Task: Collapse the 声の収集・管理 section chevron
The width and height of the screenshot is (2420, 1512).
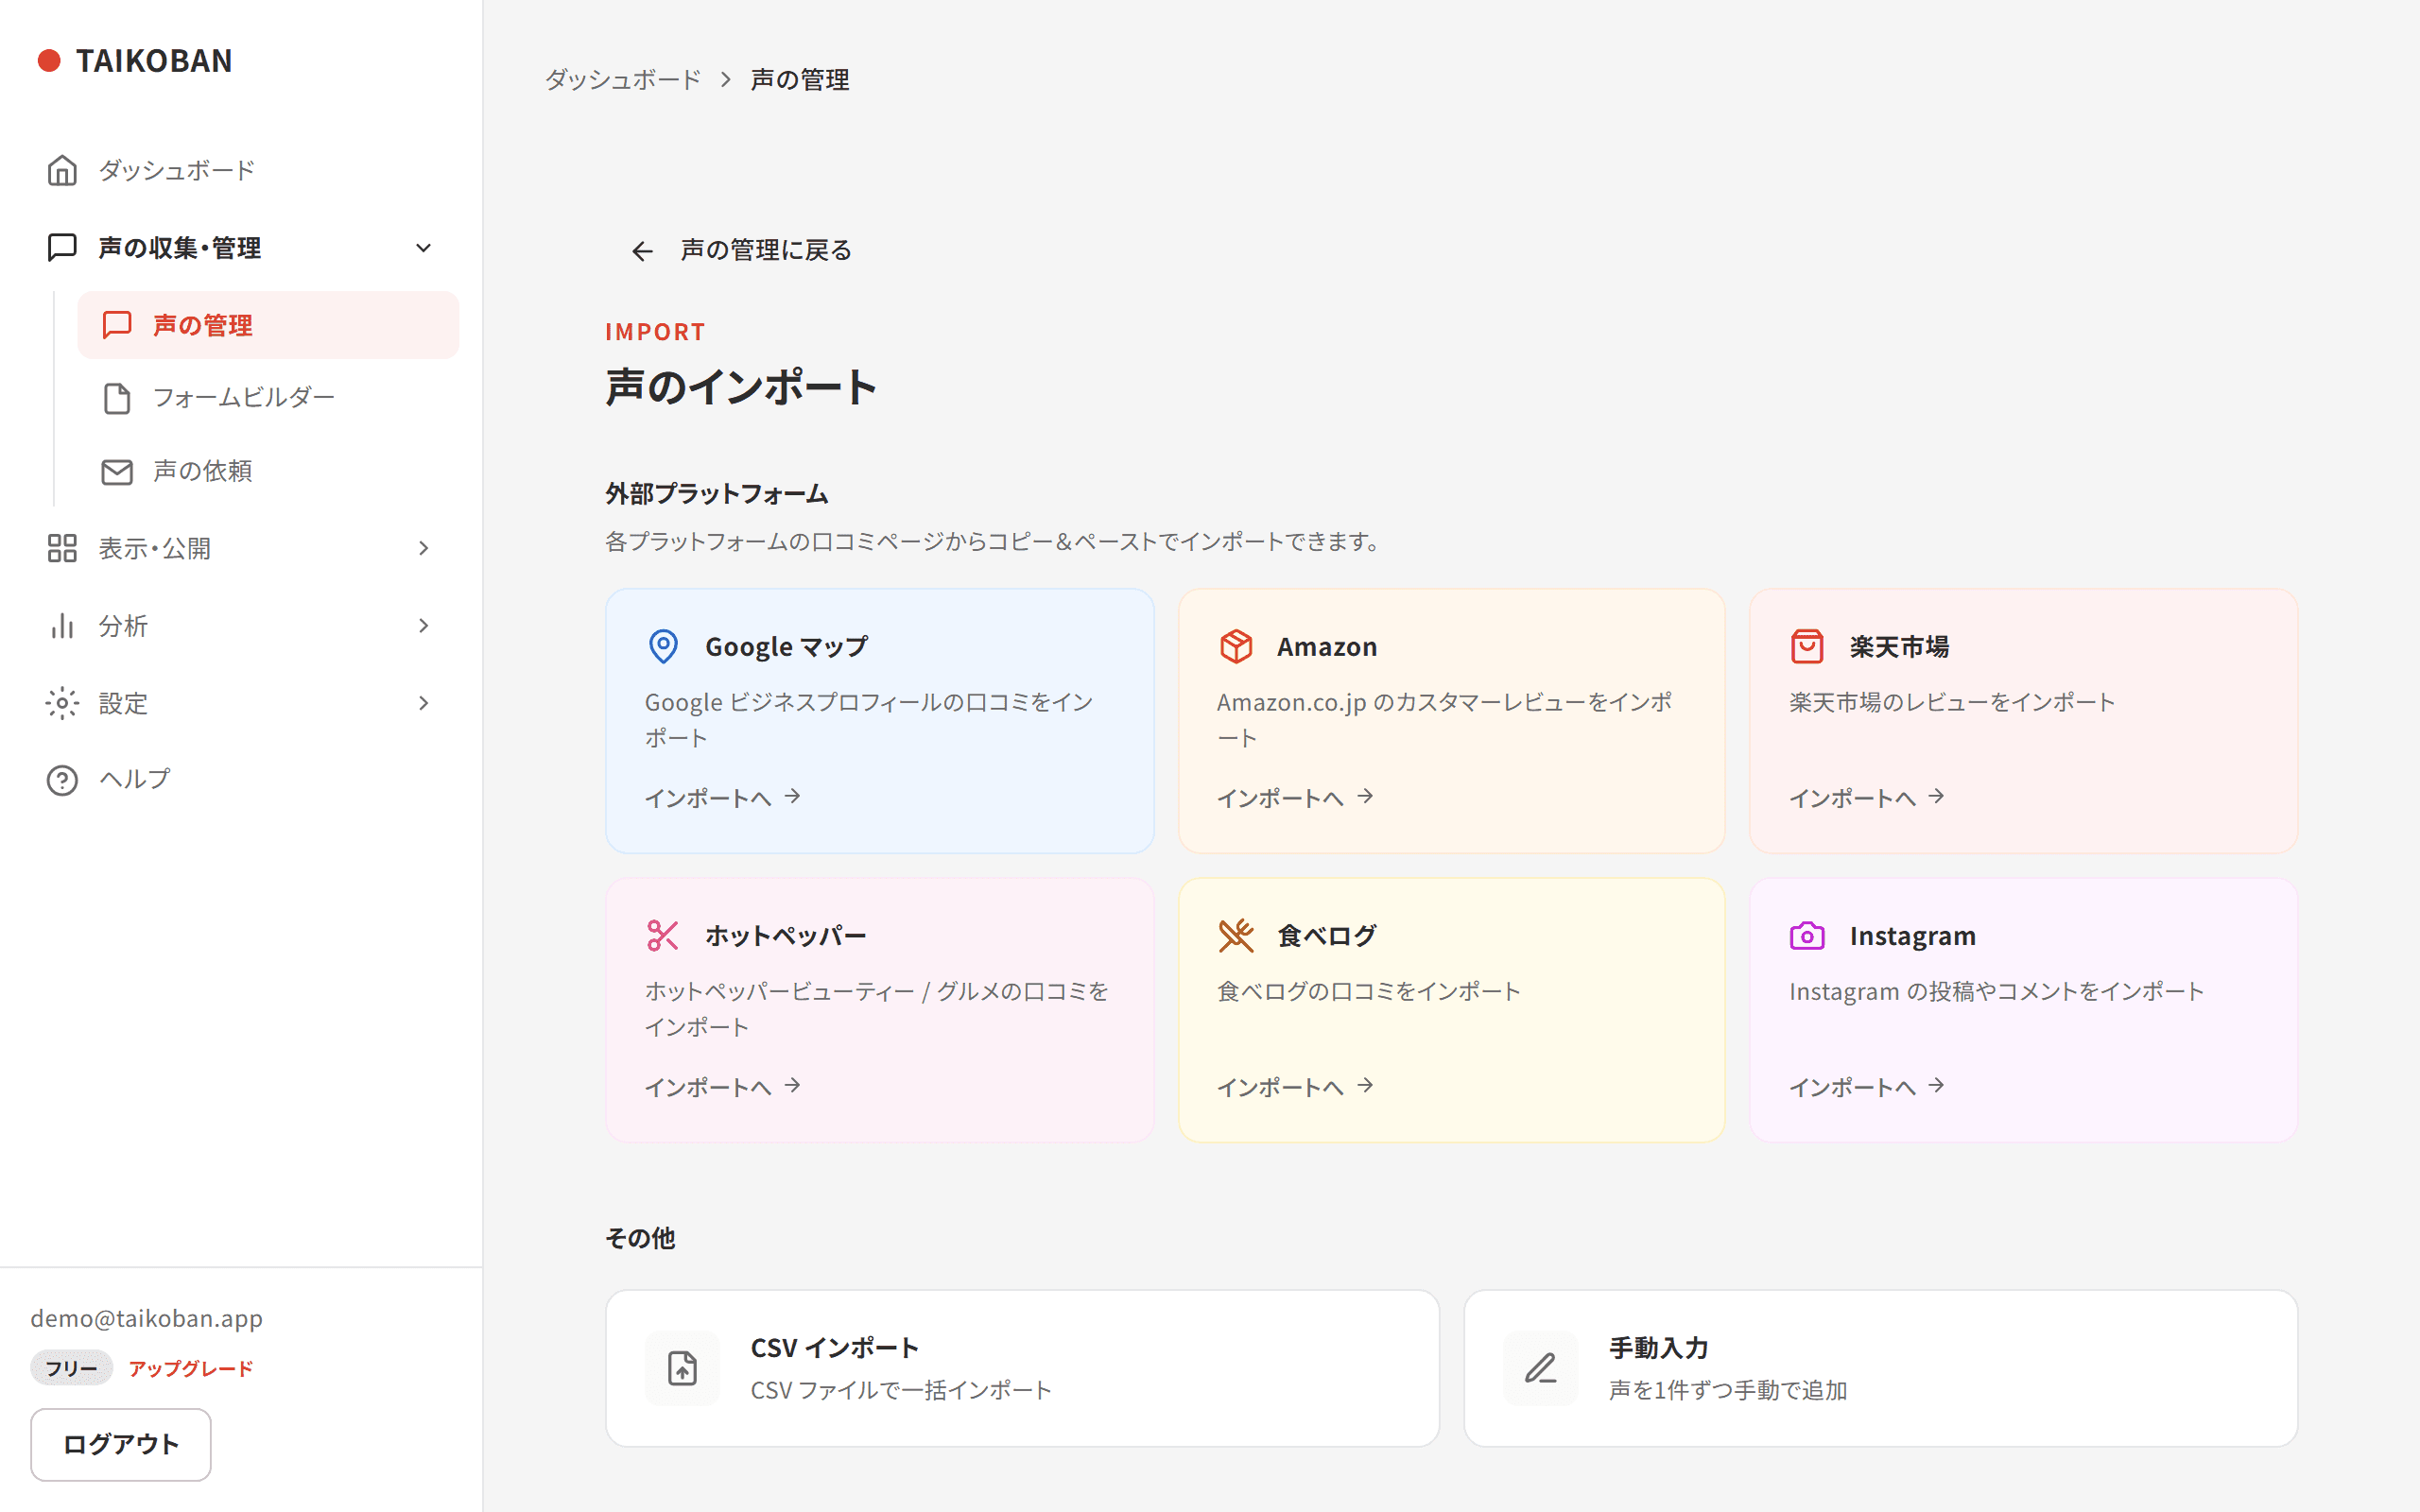Action: pos(423,247)
